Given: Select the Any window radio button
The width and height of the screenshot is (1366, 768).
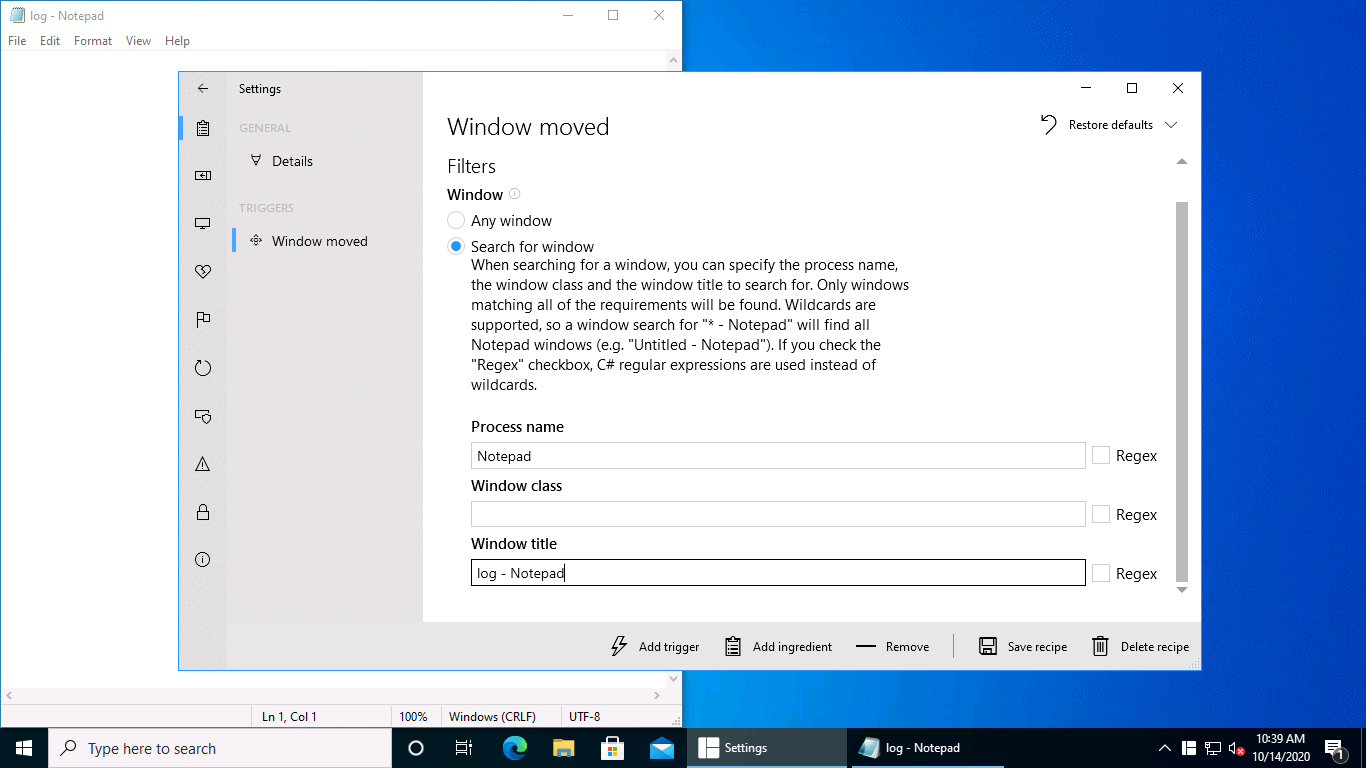Looking at the screenshot, I should point(456,221).
